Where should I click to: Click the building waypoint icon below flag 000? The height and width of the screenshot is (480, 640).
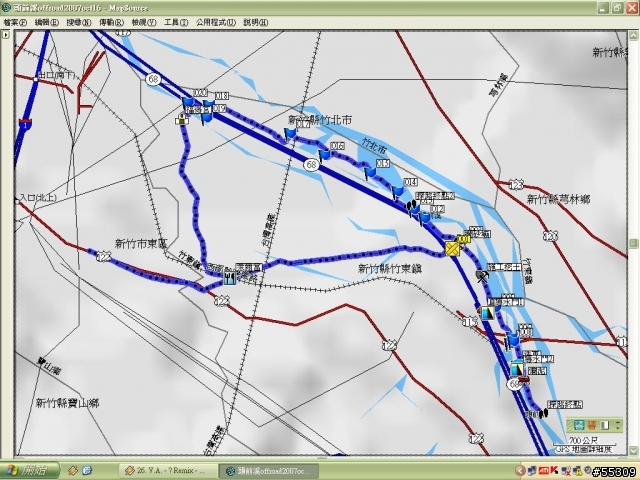(182, 120)
